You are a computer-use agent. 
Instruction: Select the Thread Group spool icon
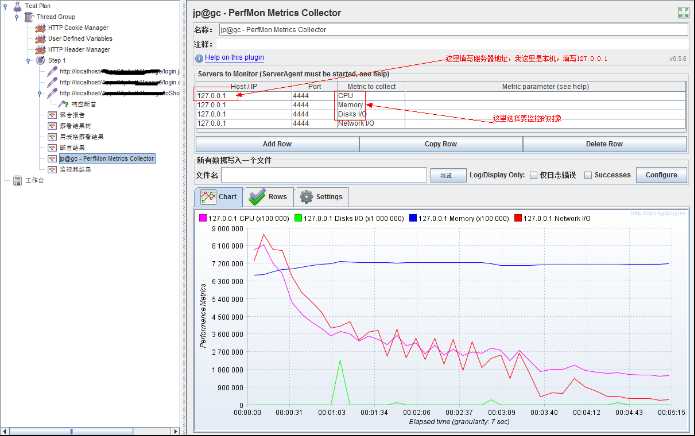click(29, 17)
